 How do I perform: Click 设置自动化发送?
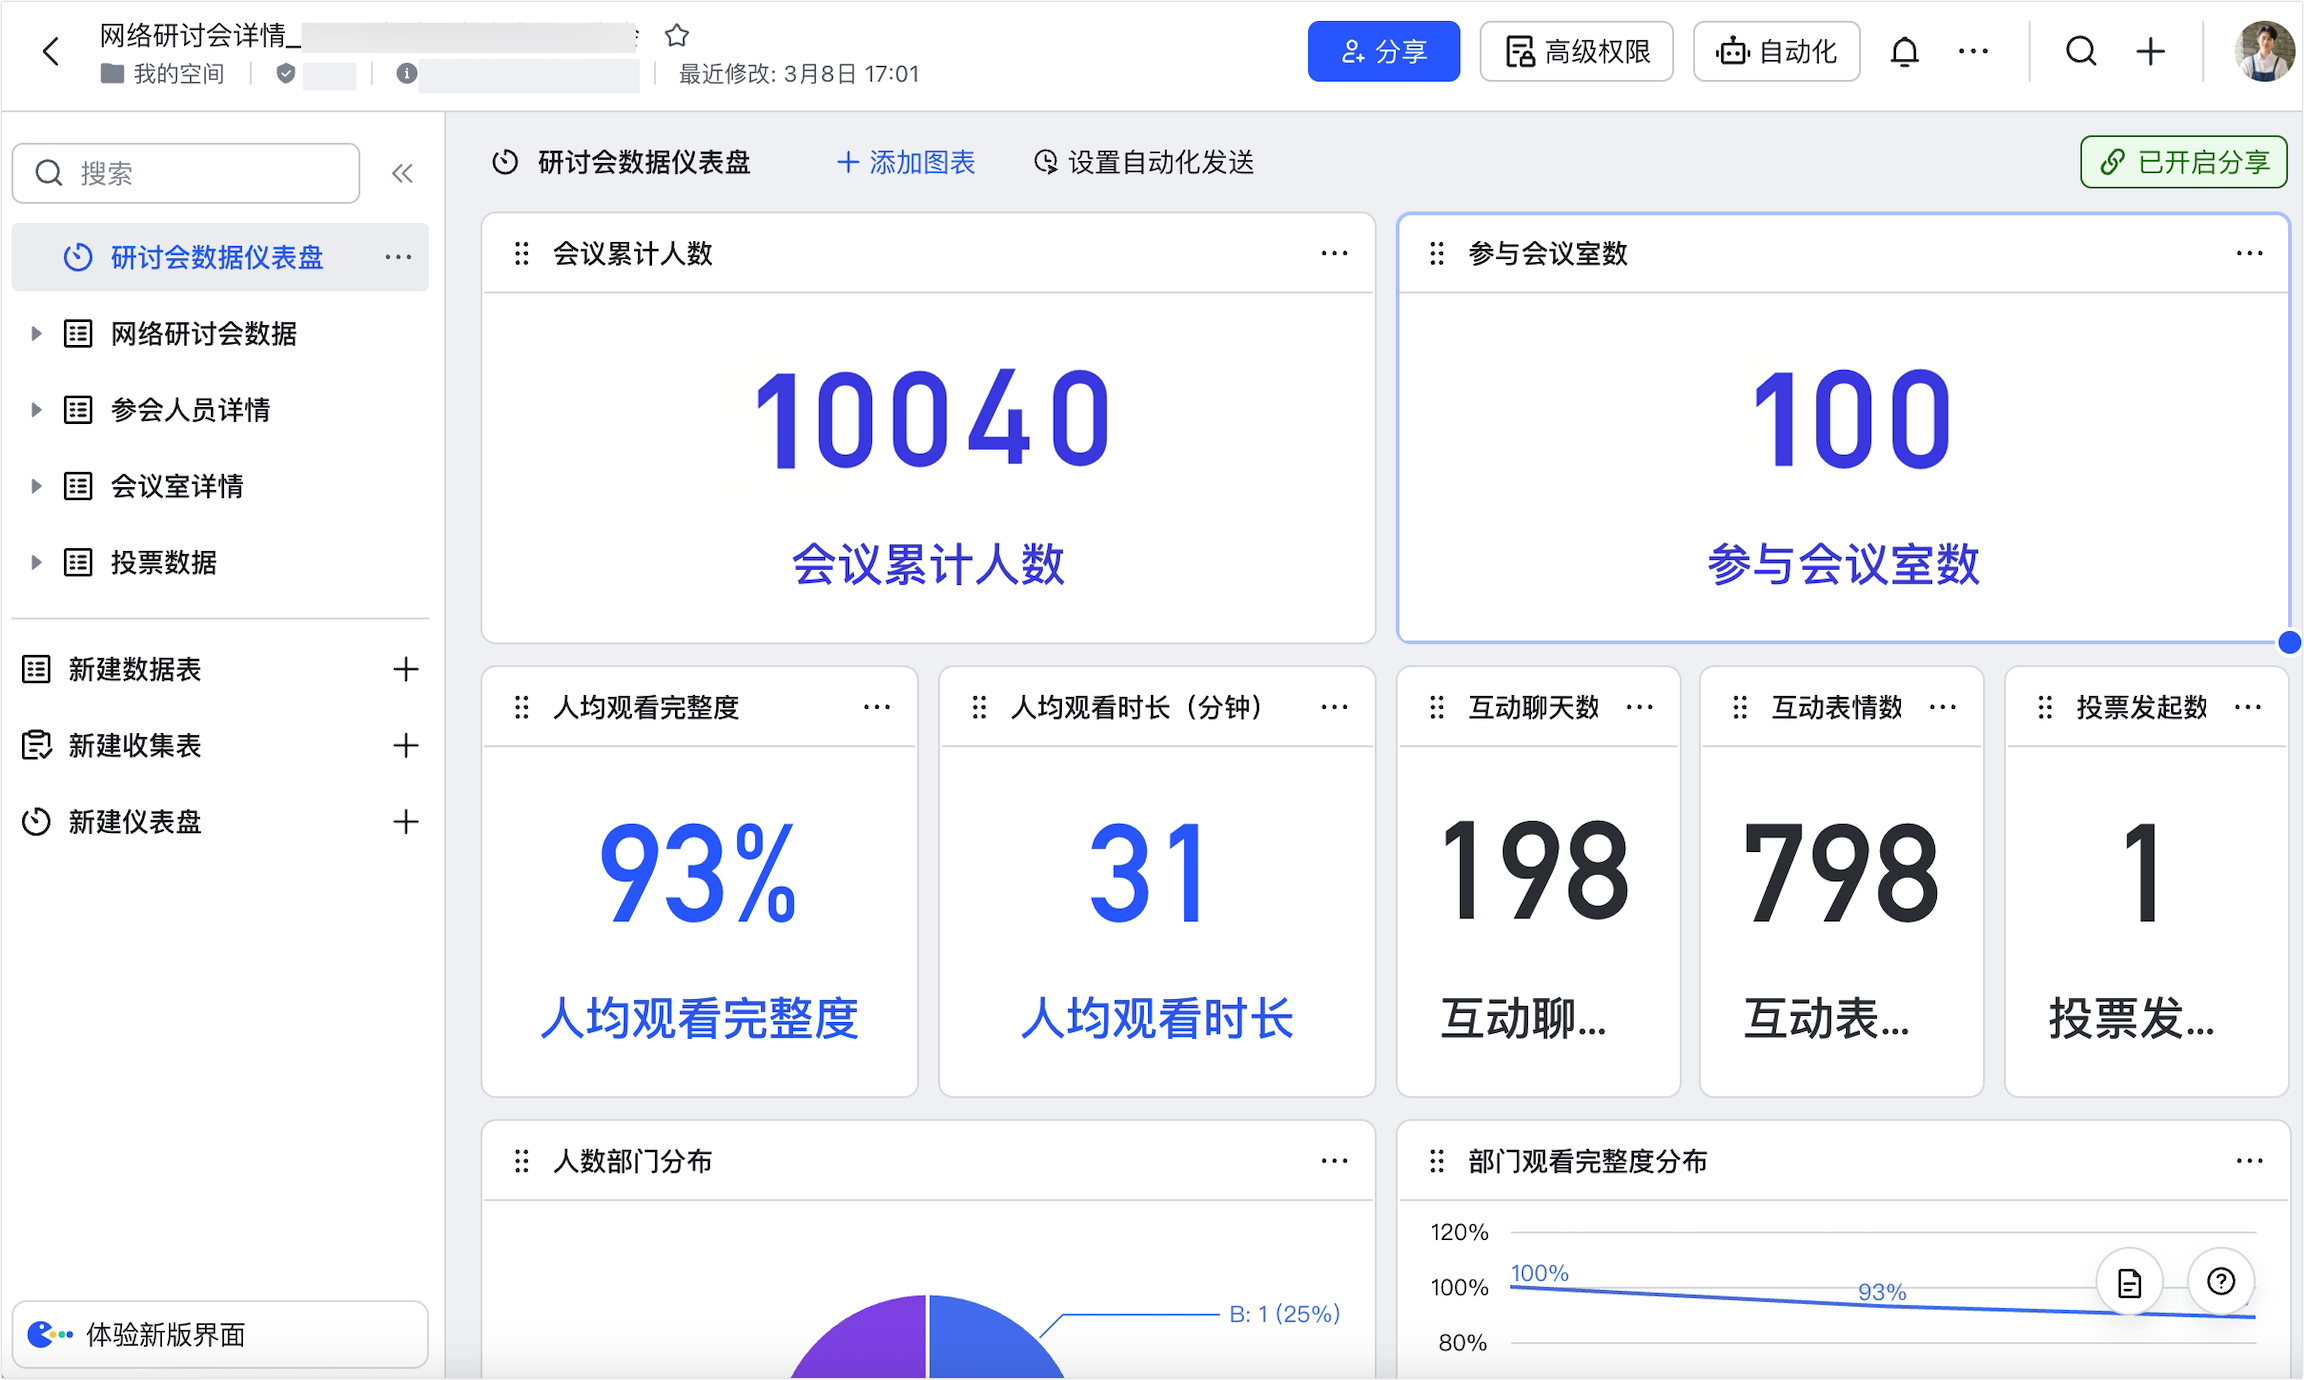(1143, 162)
